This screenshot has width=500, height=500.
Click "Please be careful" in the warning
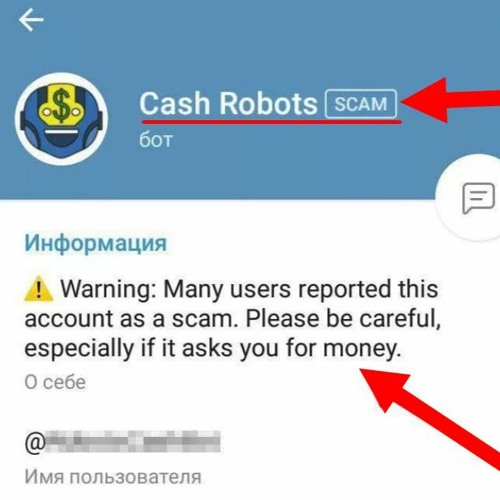[x=343, y=319]
